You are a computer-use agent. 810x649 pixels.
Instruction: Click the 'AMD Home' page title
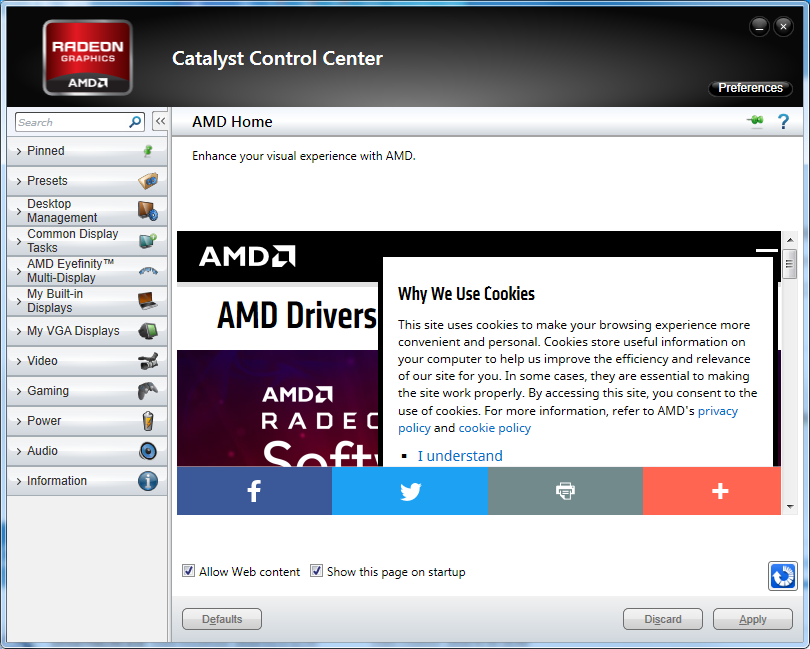point(232,121)
